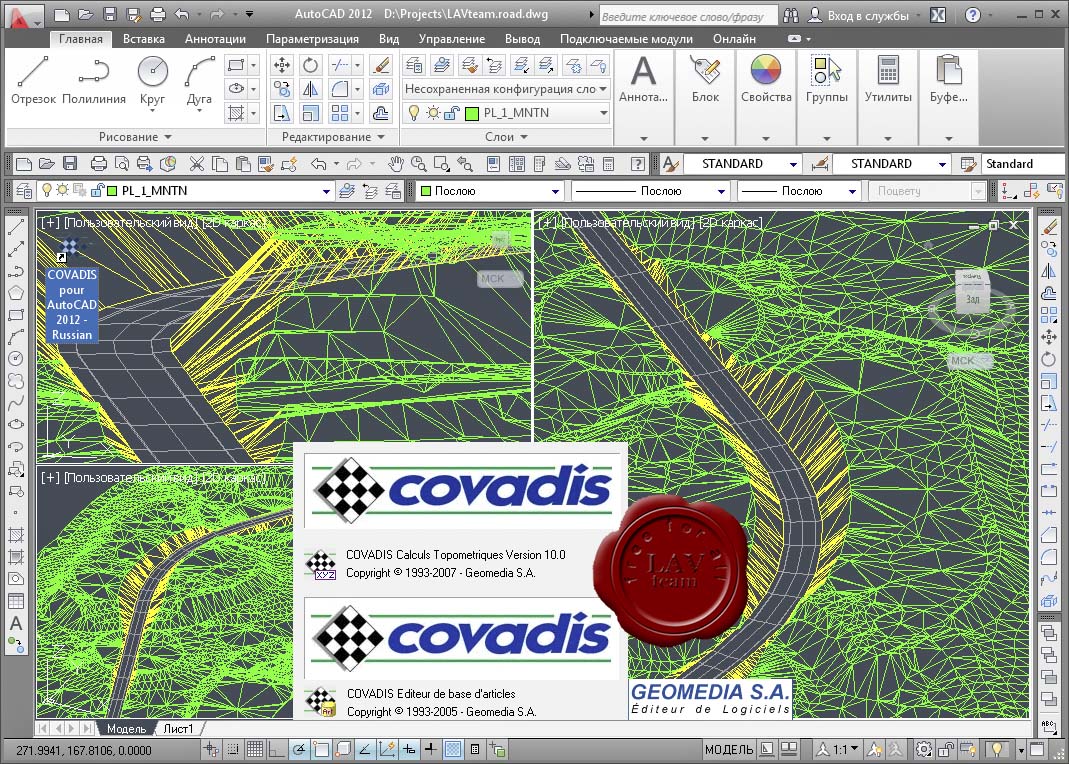Toggle layer light bulb on/off in ribbon Слои
This screenshot has width=1069, height=764.
tap(414, 113)
